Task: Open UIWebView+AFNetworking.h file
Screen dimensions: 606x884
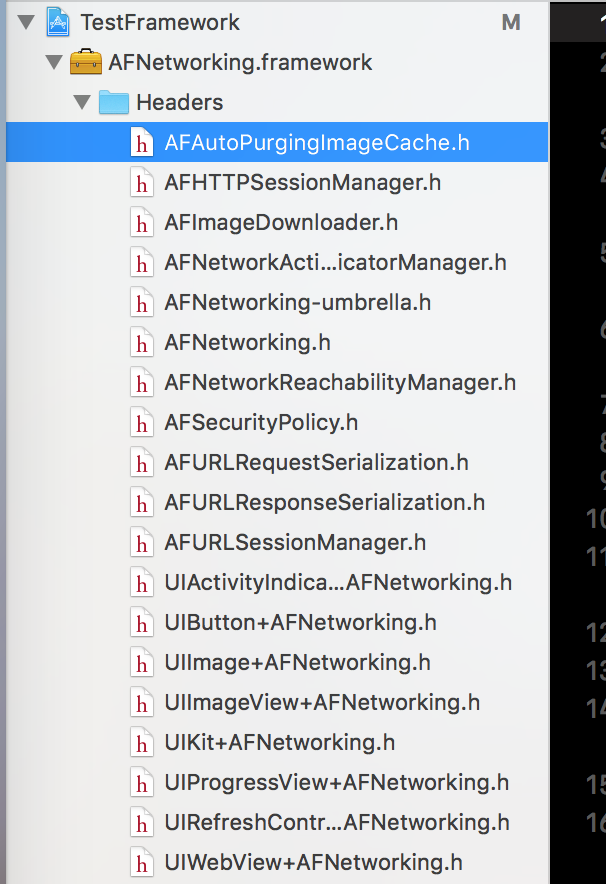Action: (x=277, y=863)
